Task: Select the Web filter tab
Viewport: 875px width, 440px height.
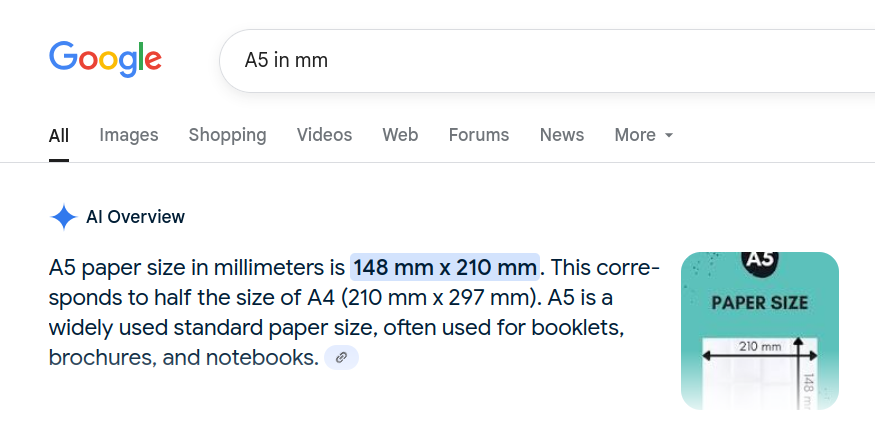Action: click(x=400, y=135)
